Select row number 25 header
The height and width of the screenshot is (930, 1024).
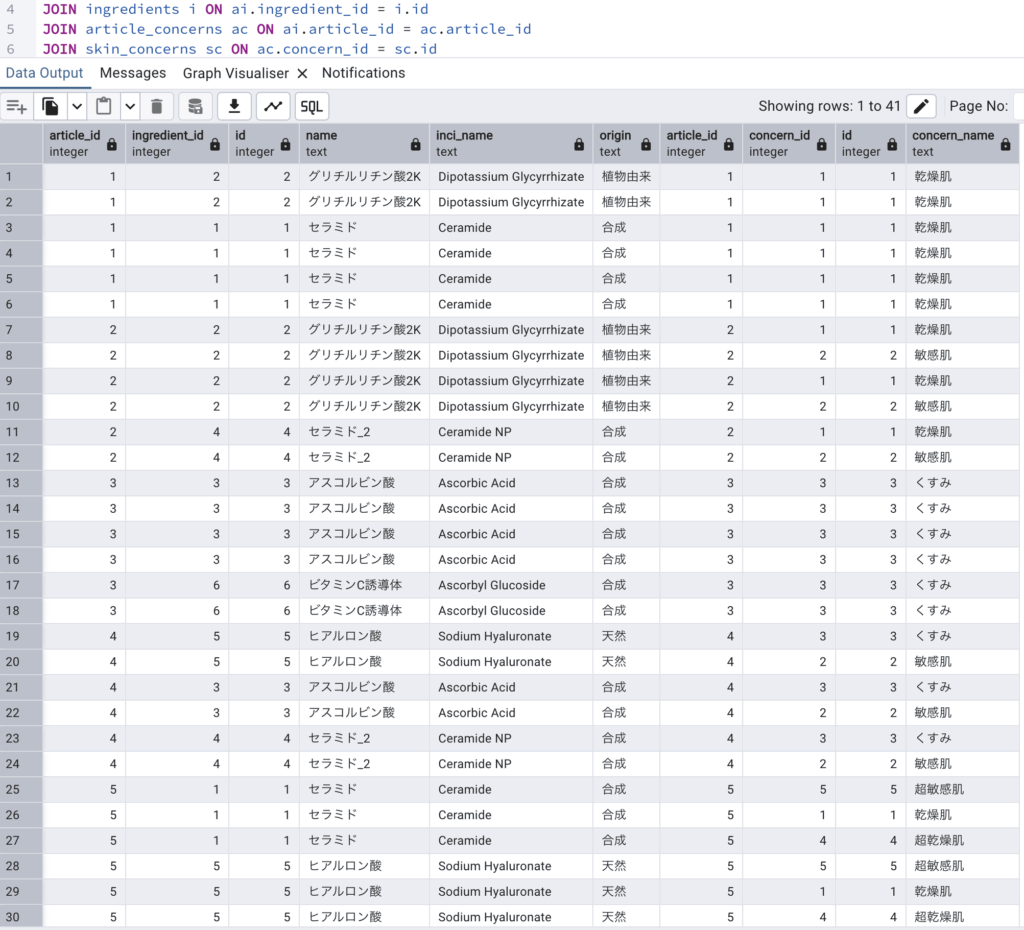[21, 789]
